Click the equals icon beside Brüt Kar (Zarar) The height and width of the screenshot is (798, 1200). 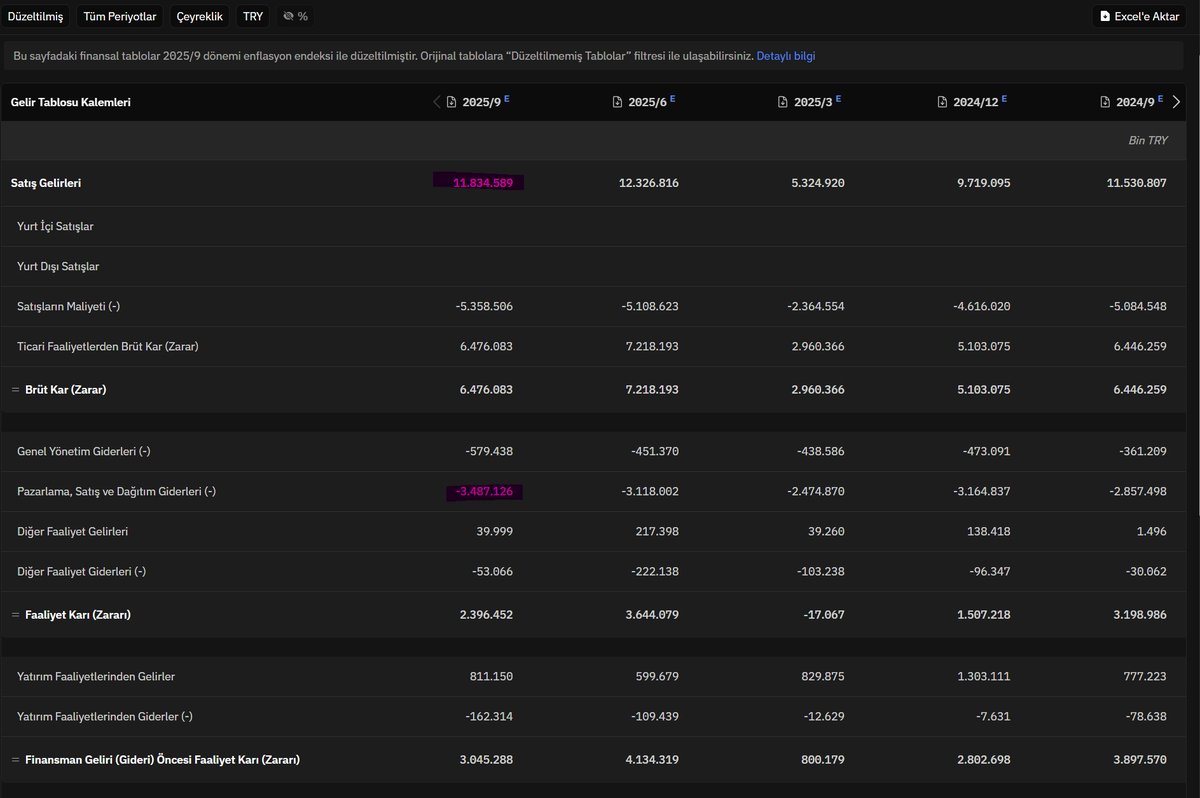pos(15,390)
